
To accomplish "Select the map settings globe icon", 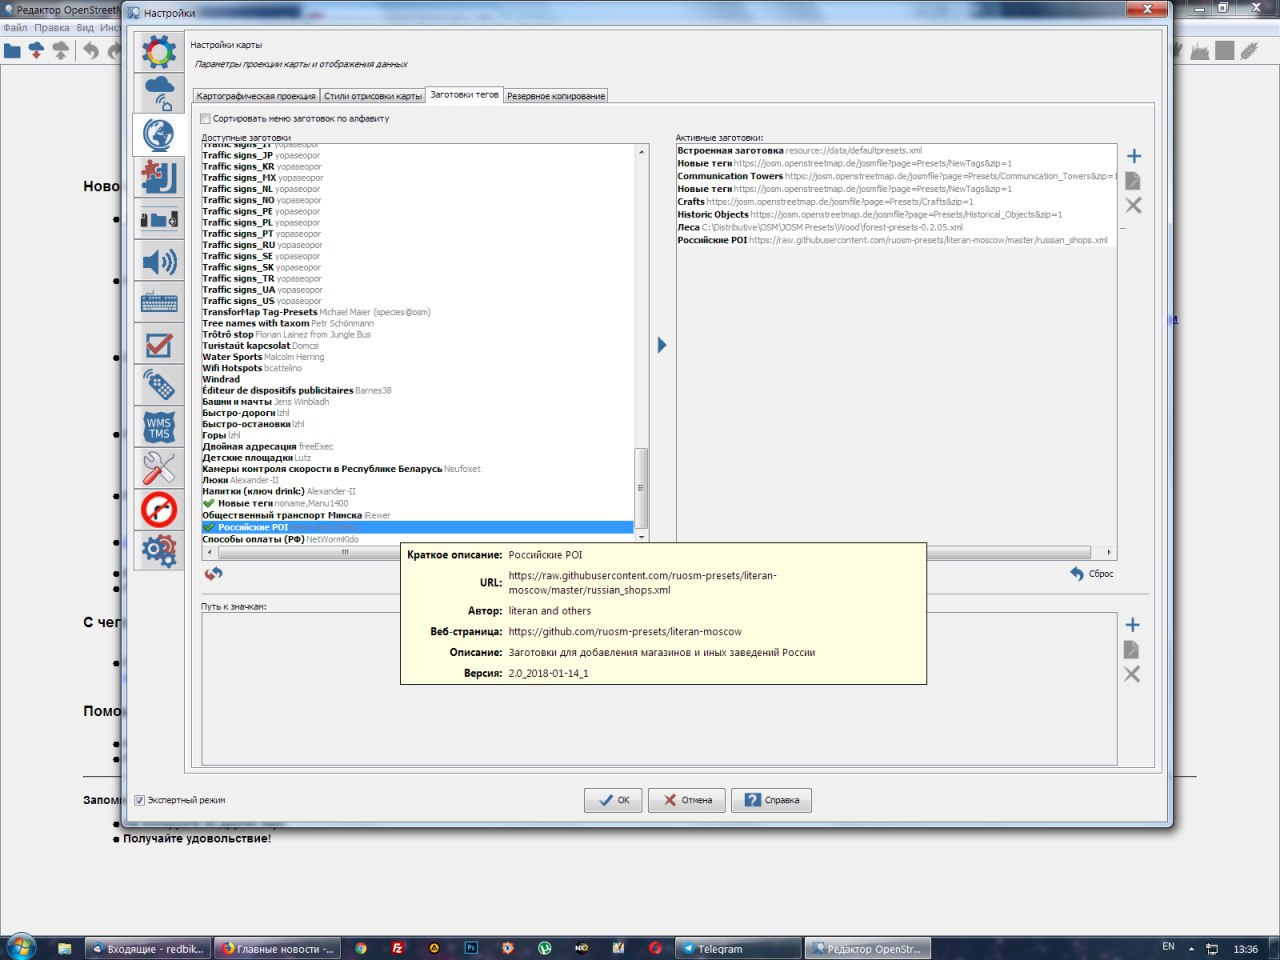I will [x=159, y=134].
